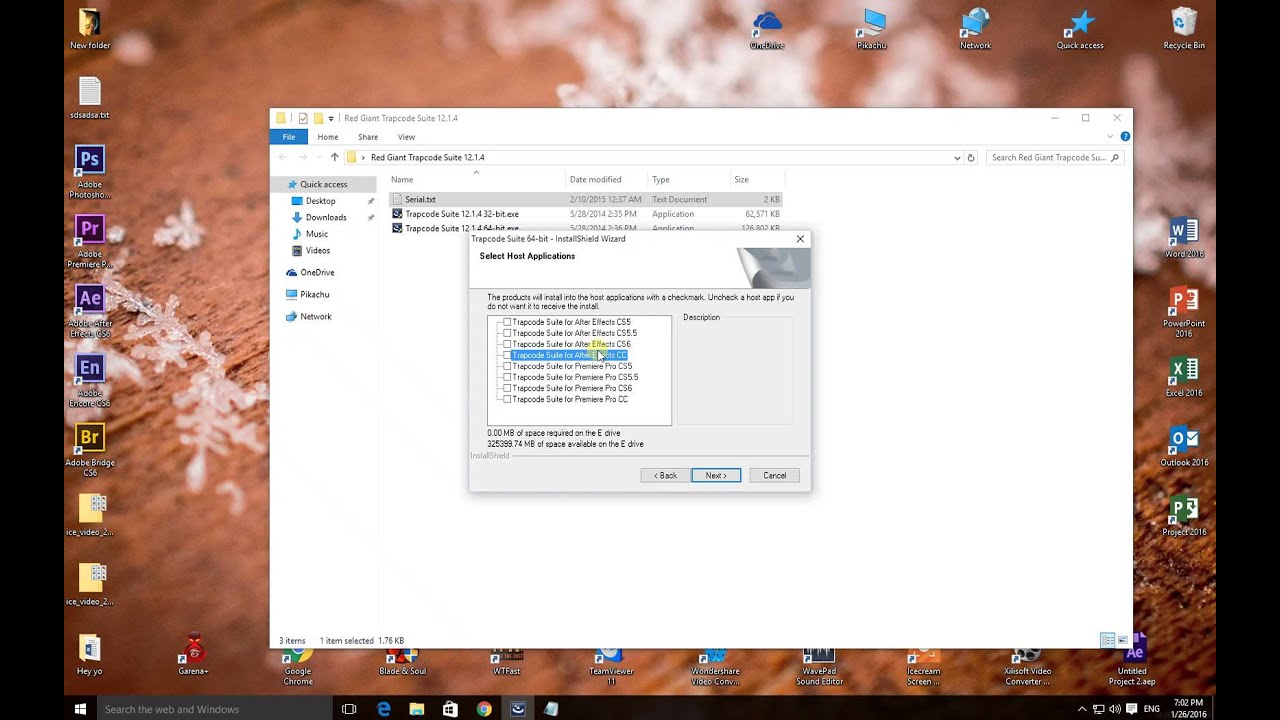This screenshot has width=1280, height=720.
Task: Launch PowerPoint 2016 from the desktop
Action: 1184,311
